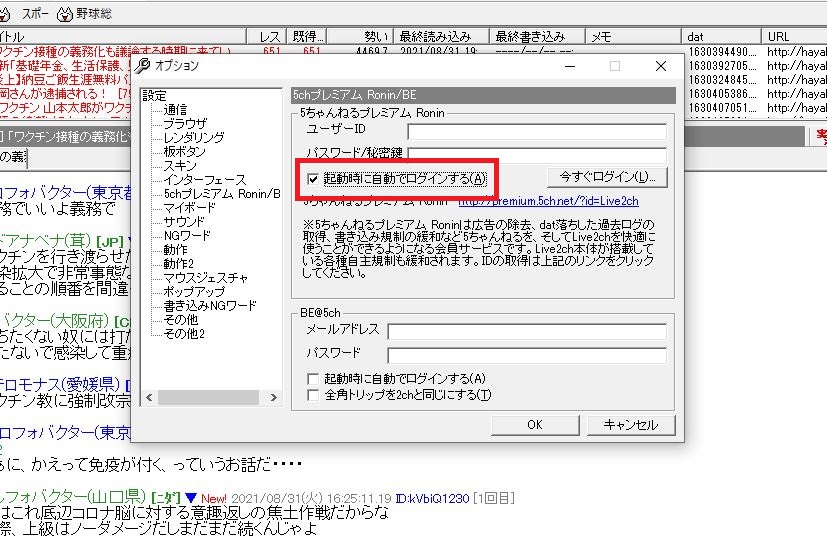This screenshot has height=539, width=827.
Task: Focus the BE メールアドレス input field
Action: tap(527, 332)
